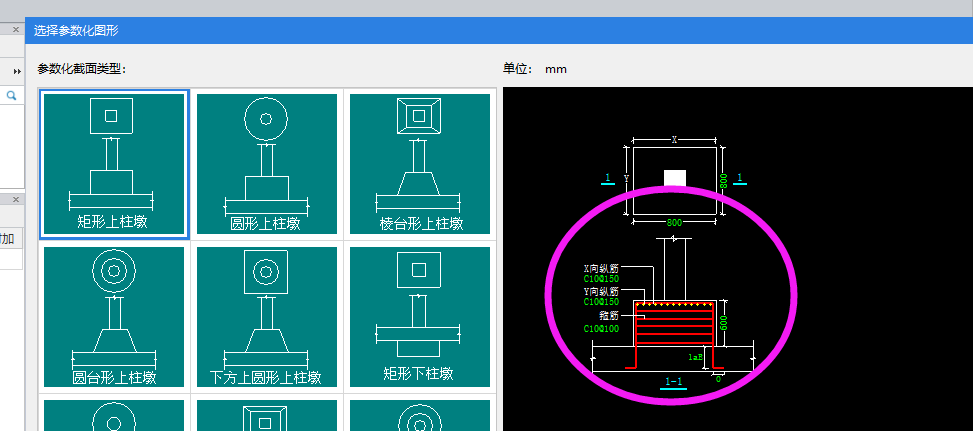This screenshot has width=973, height=431.
Task: Edit the green 800 height dimension value
Action: tap(724, 181)
